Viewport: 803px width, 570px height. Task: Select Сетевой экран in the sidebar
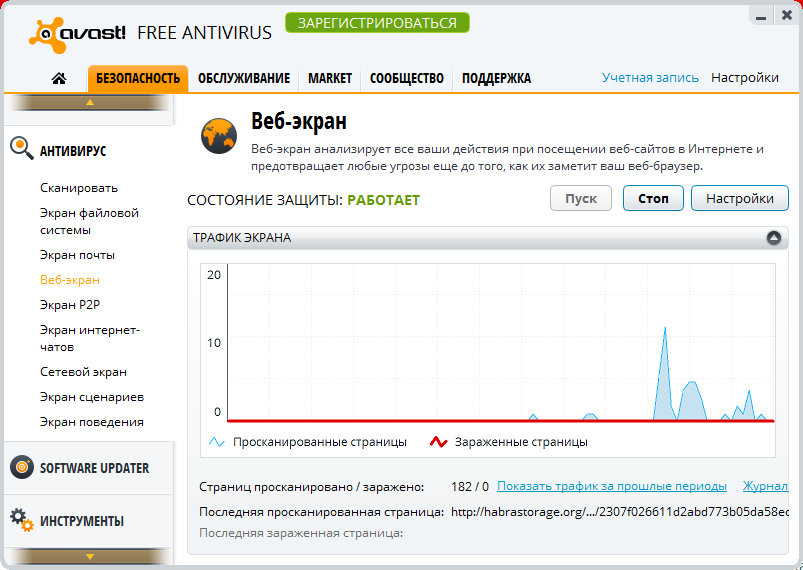click(83, 372)
